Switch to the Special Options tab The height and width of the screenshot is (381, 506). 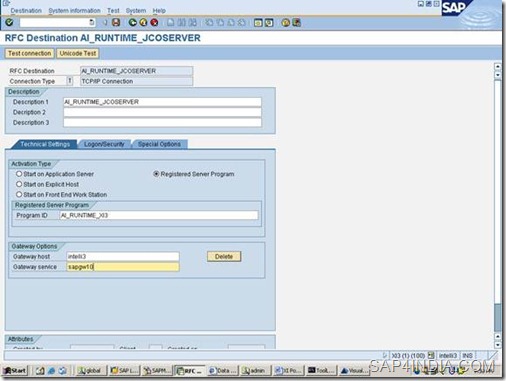click(159, 144)
